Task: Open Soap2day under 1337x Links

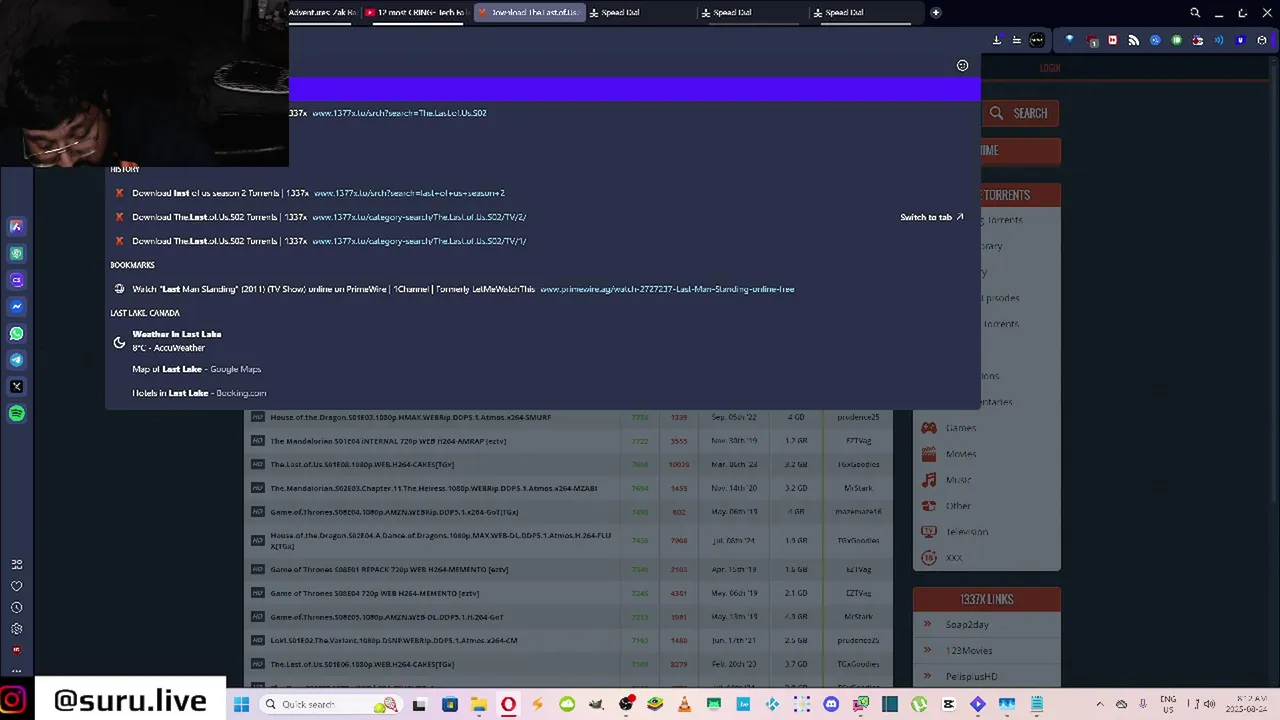Action: 967,625
